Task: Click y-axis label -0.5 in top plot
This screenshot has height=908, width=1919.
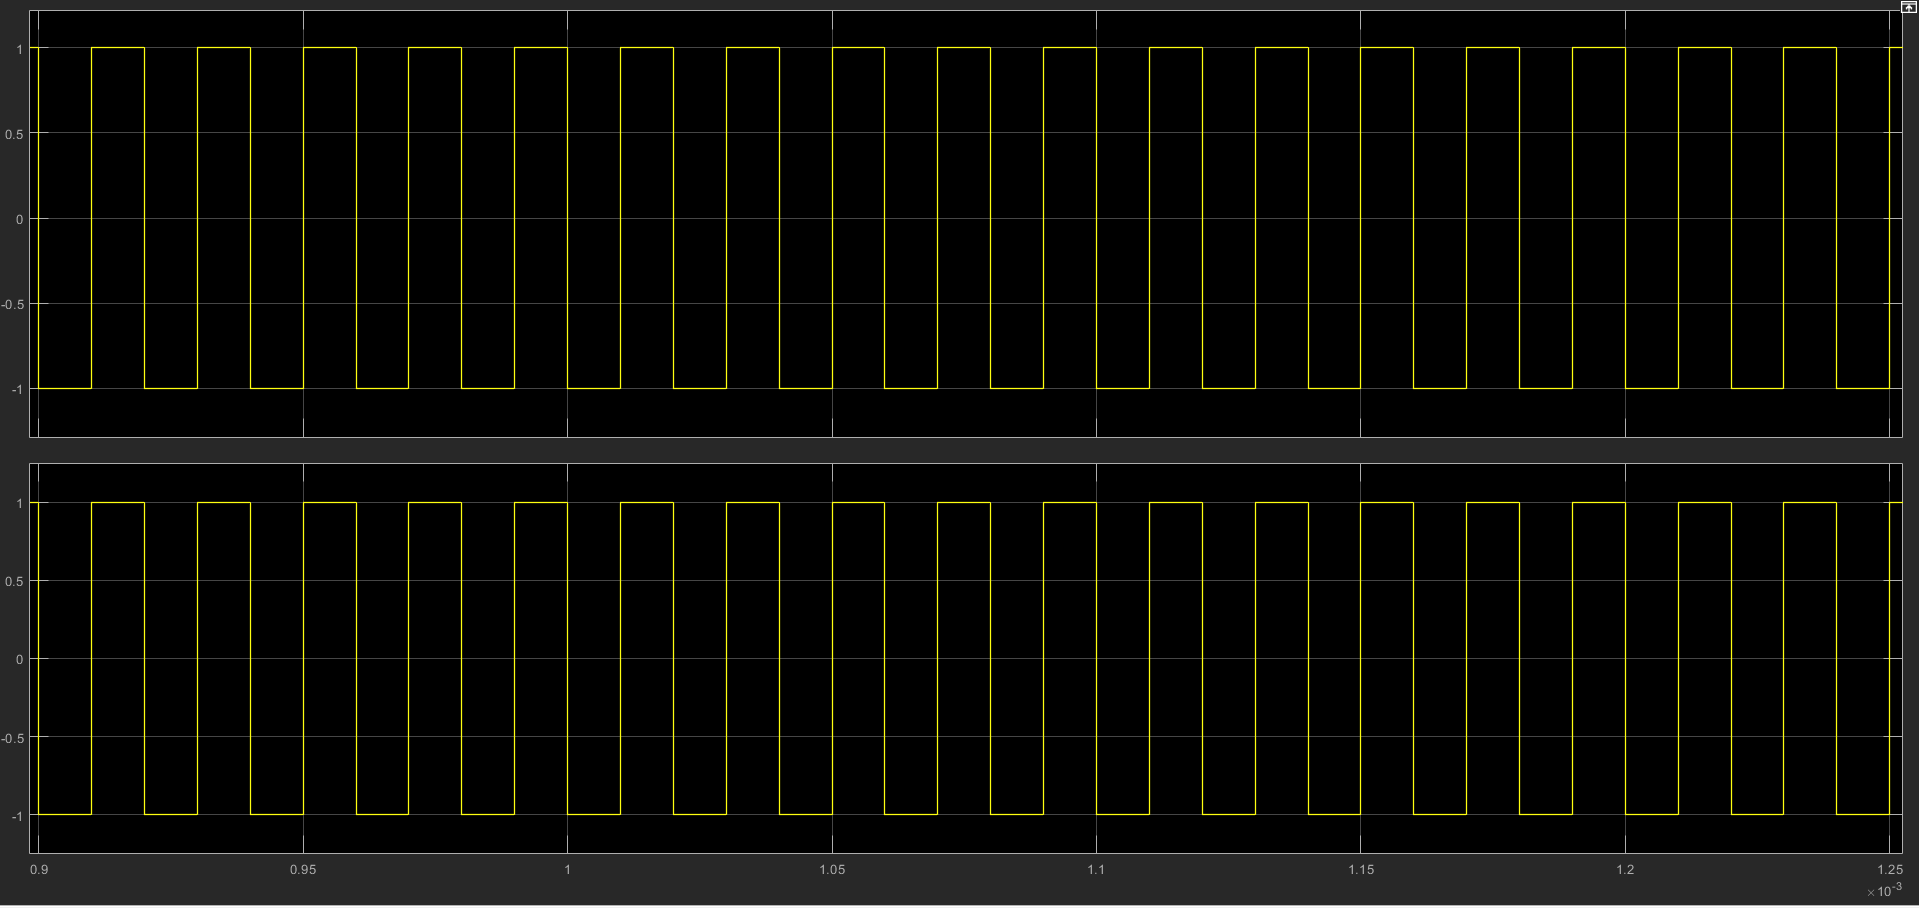Action: click(x=12, y=304)
